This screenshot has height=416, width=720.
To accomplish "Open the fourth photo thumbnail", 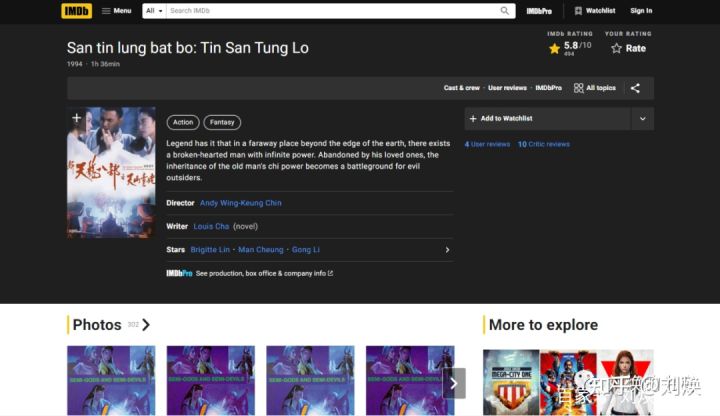I will point(410,381).
